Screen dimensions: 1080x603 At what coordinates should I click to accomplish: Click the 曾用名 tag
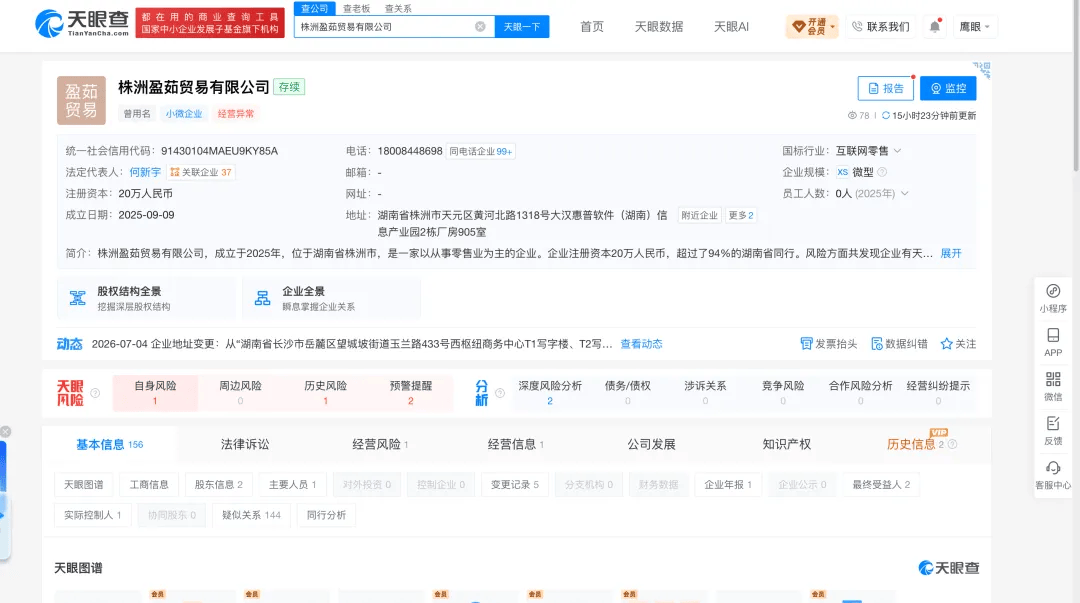click(x=137, y=114)
